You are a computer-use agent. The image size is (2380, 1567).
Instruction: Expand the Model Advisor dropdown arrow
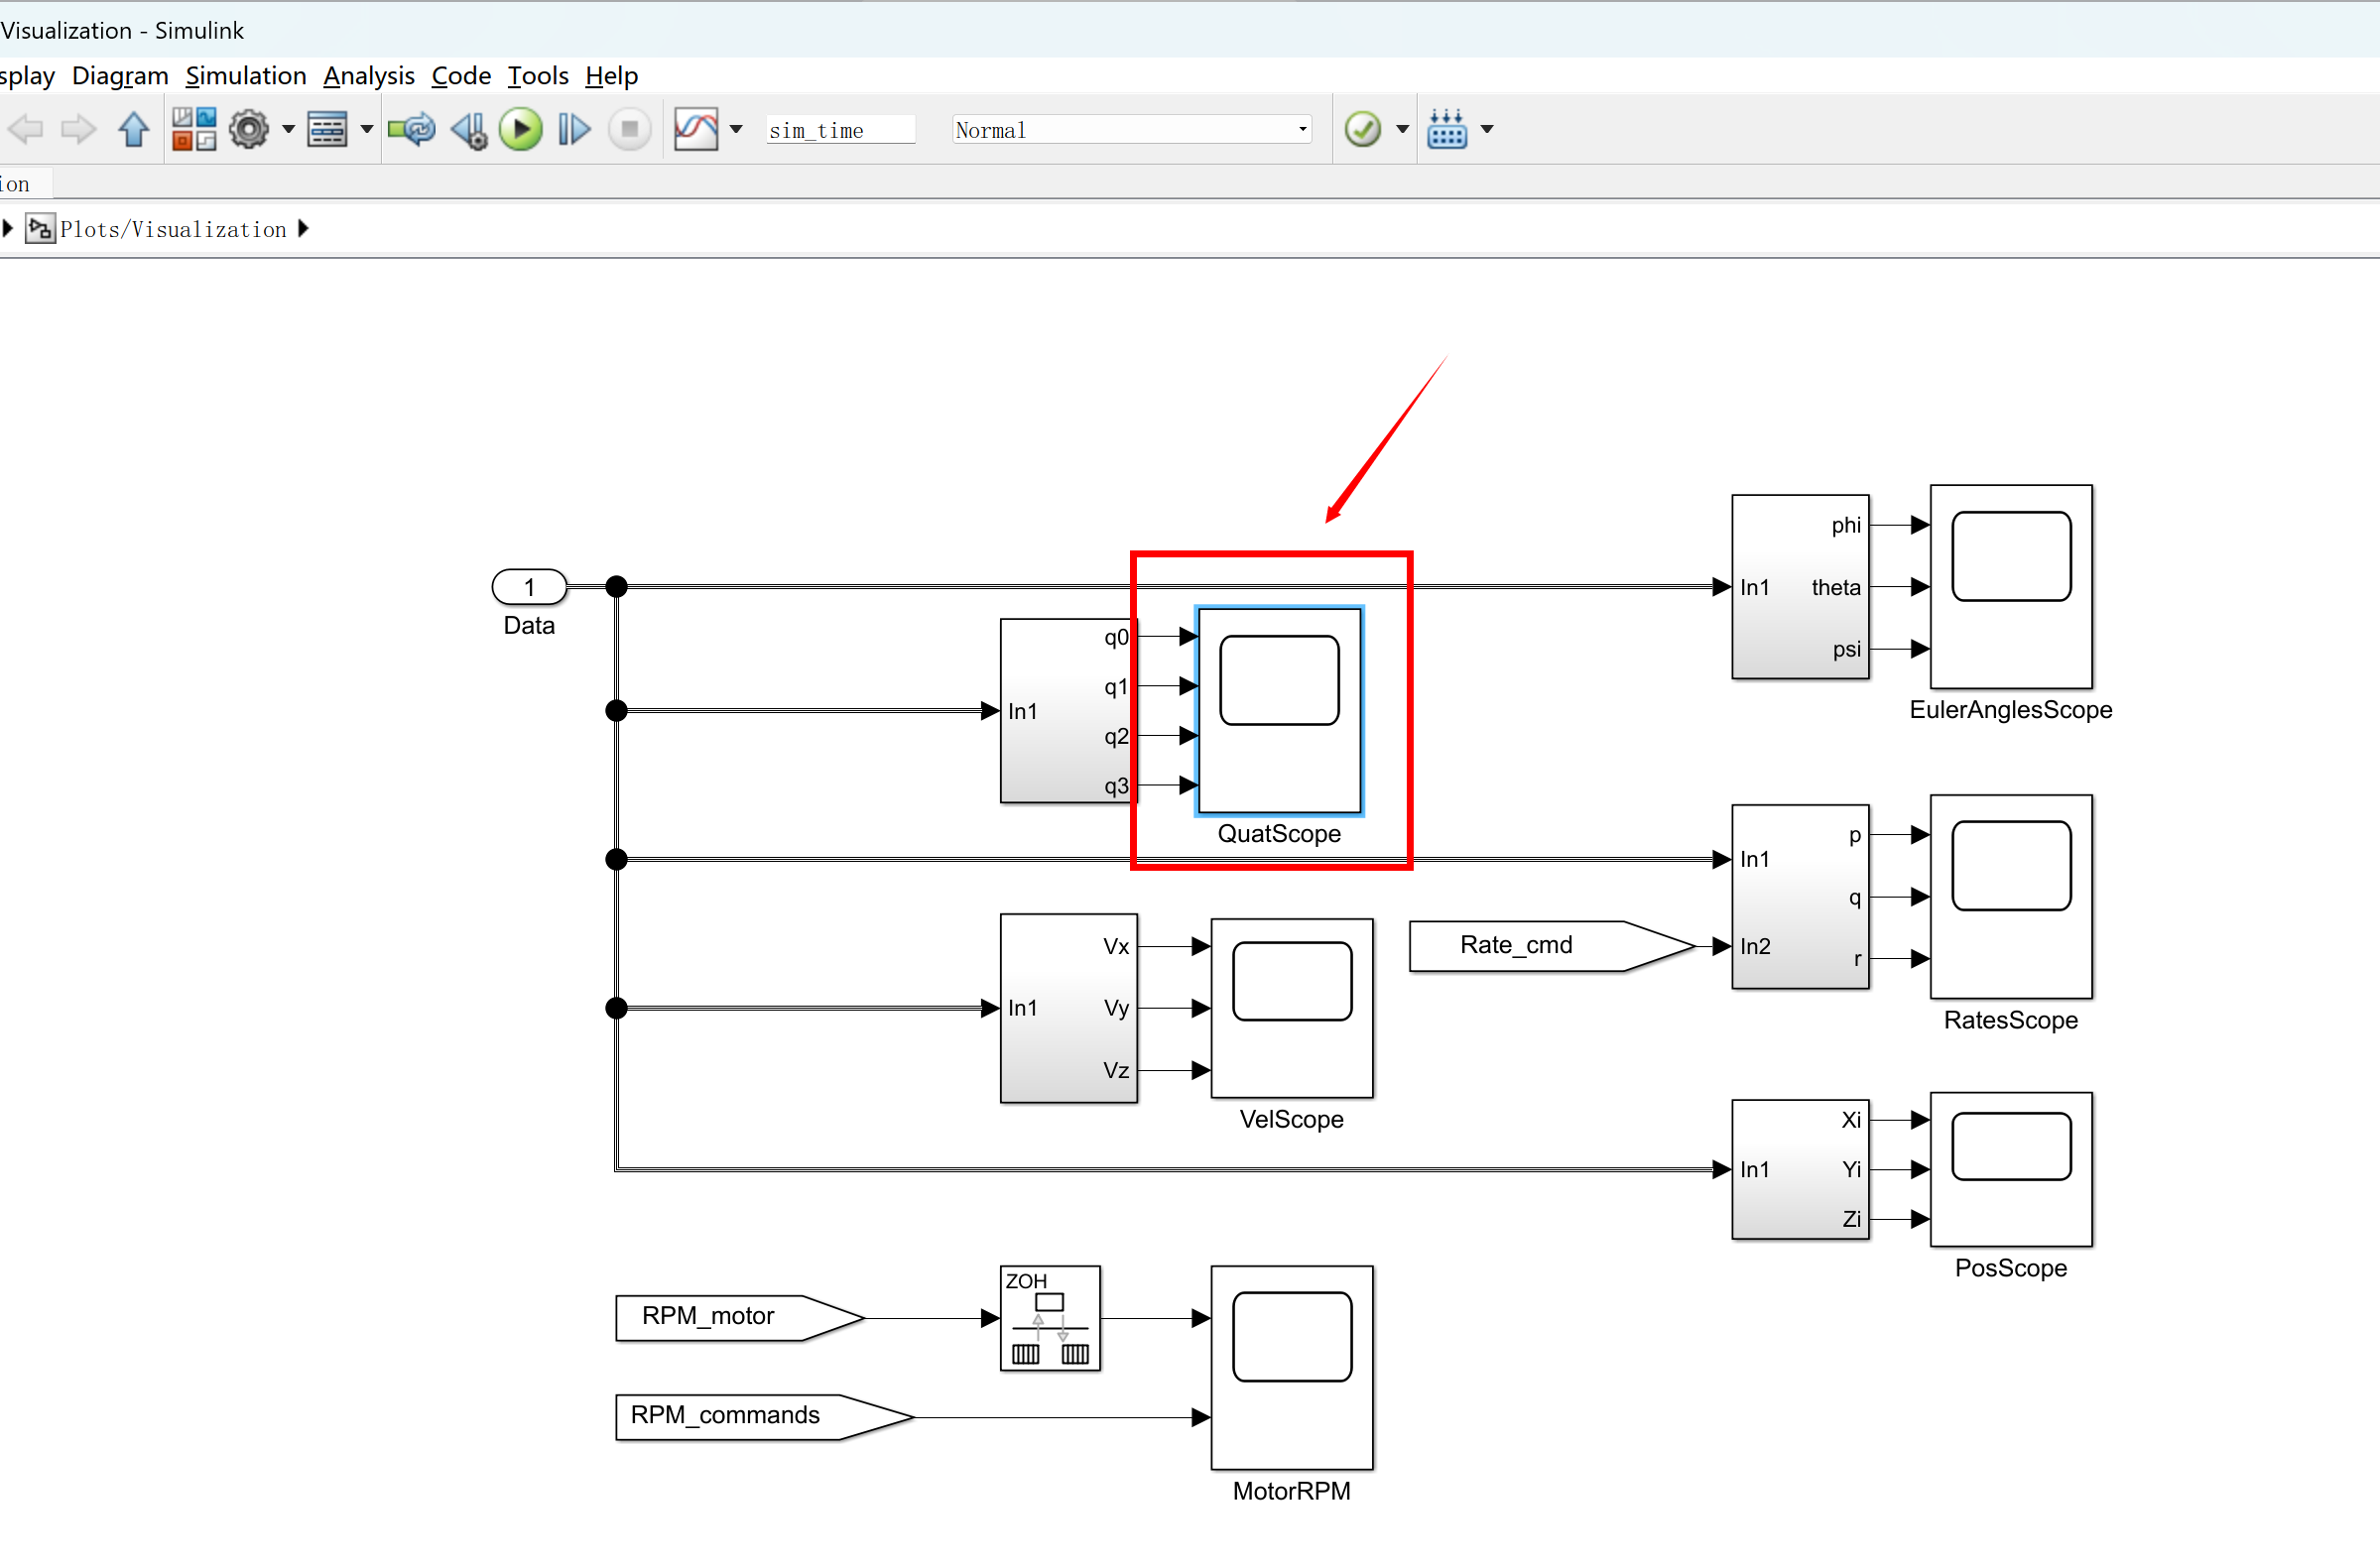(1402, 129)
